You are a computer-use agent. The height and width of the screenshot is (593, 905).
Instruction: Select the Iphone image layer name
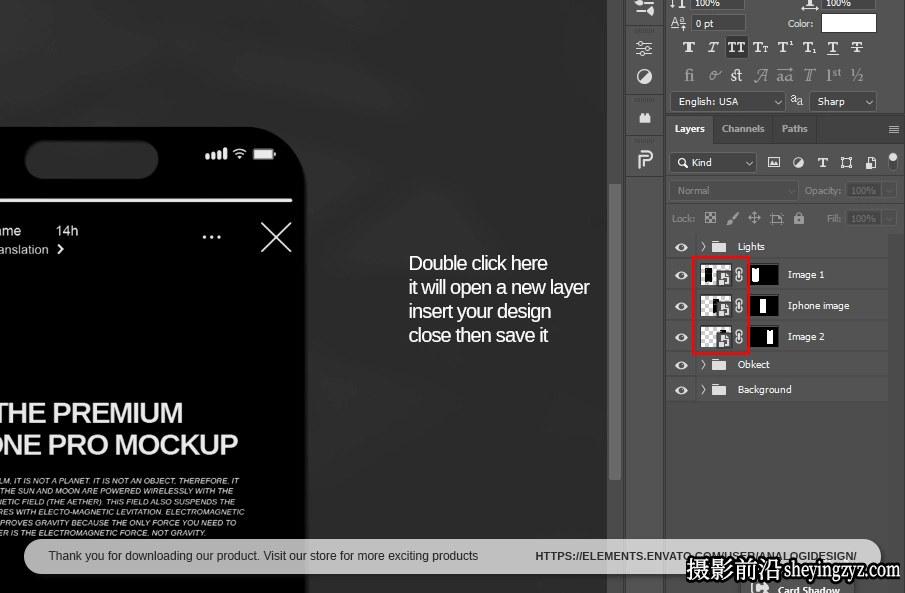[818, 305]
